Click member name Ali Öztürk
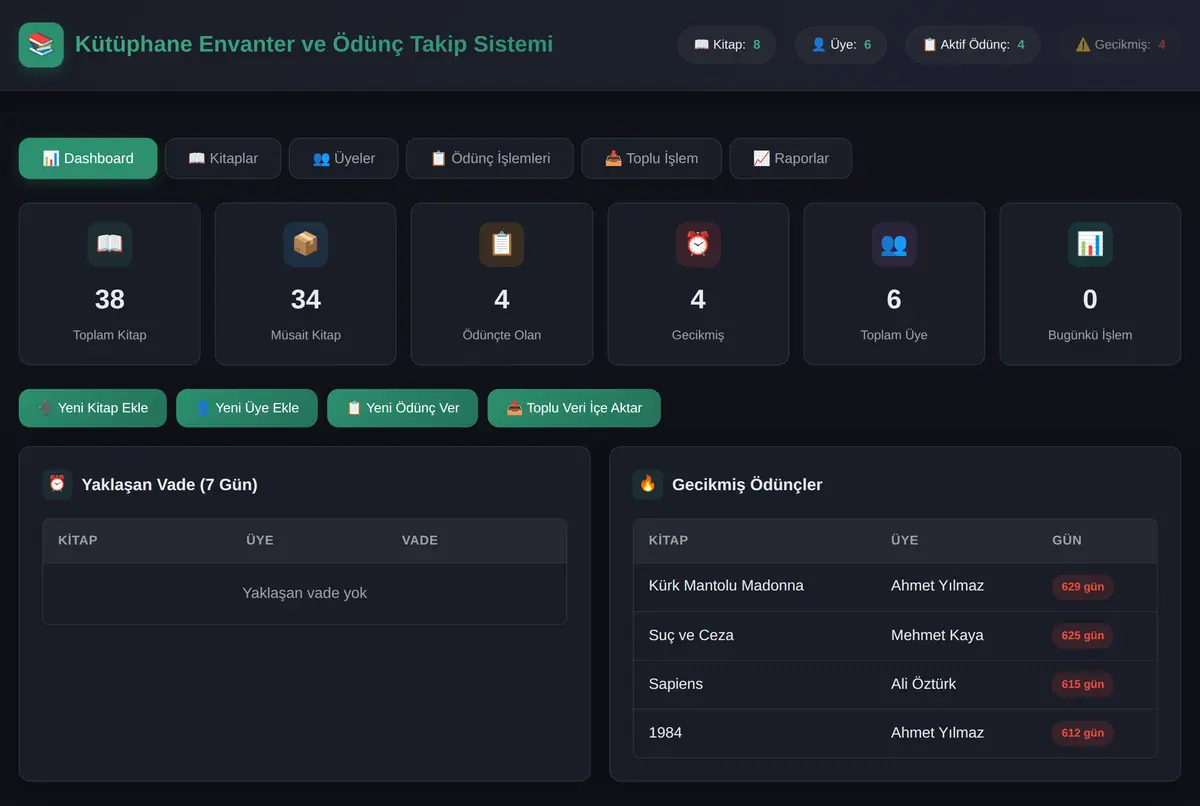 click(924, 684)
